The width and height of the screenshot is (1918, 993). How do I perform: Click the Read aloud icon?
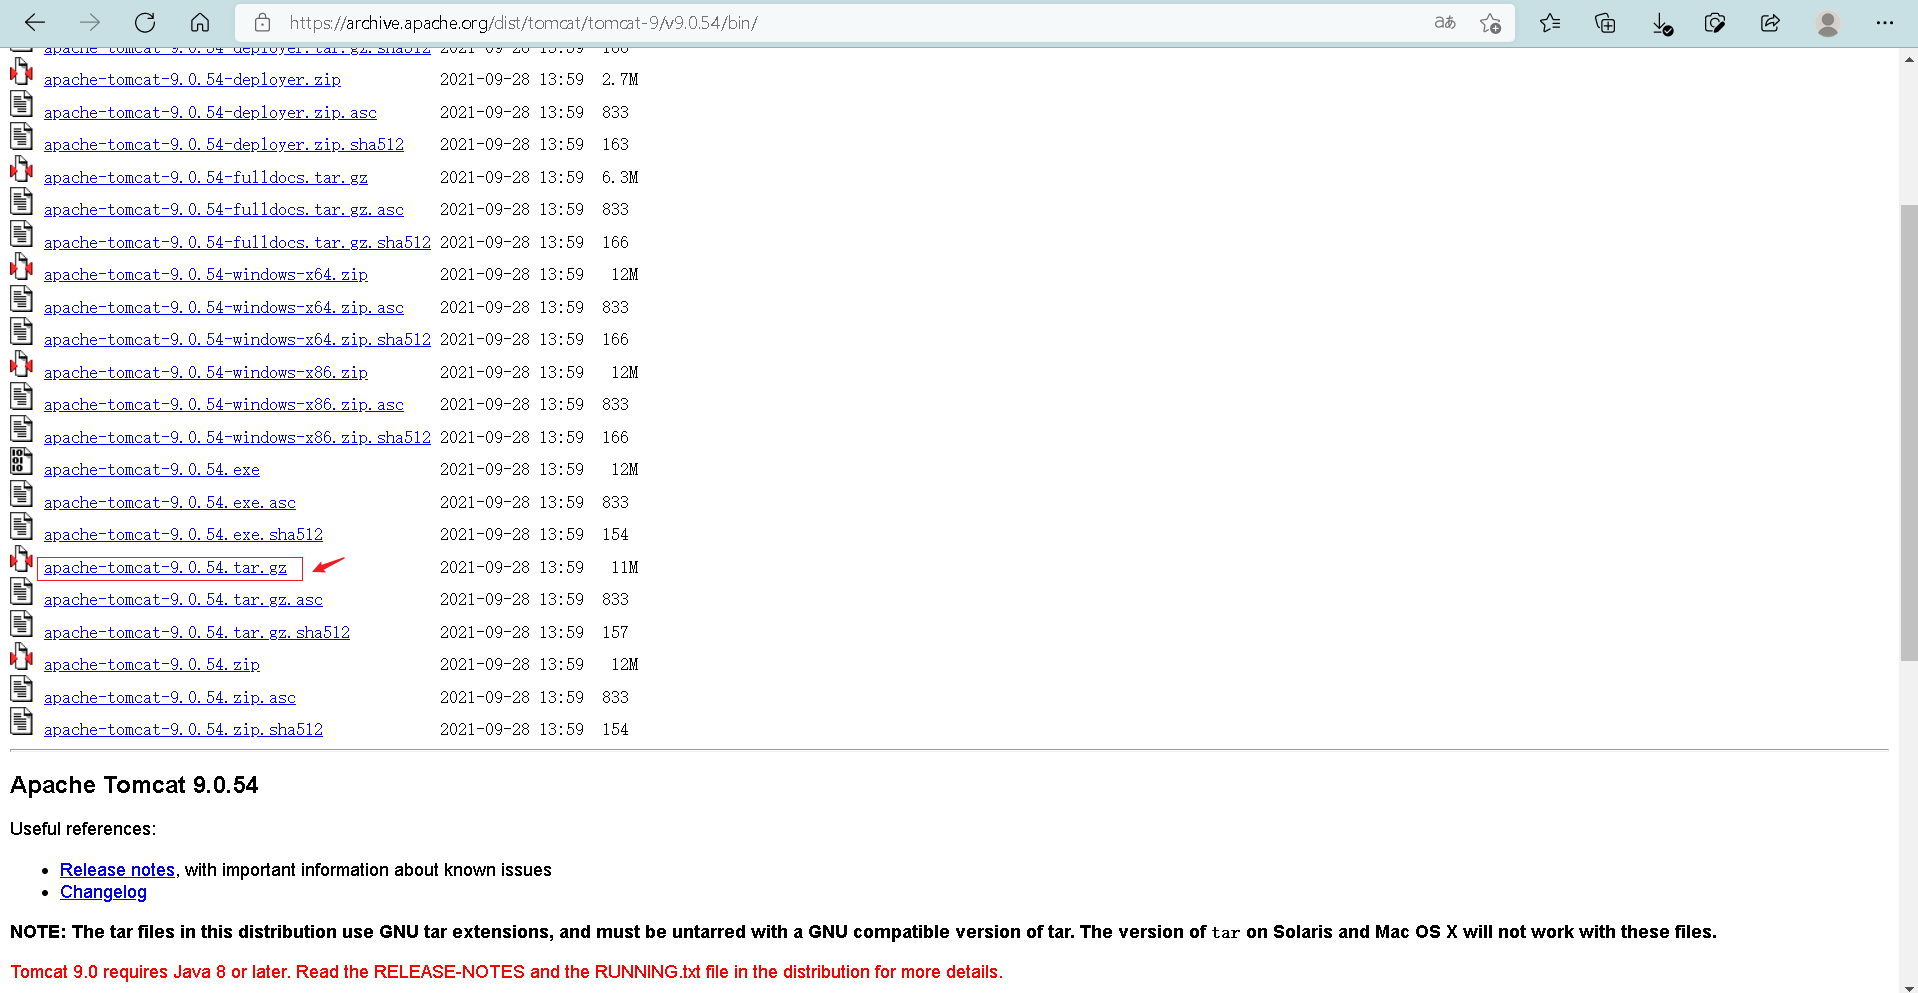[1444, 22]
